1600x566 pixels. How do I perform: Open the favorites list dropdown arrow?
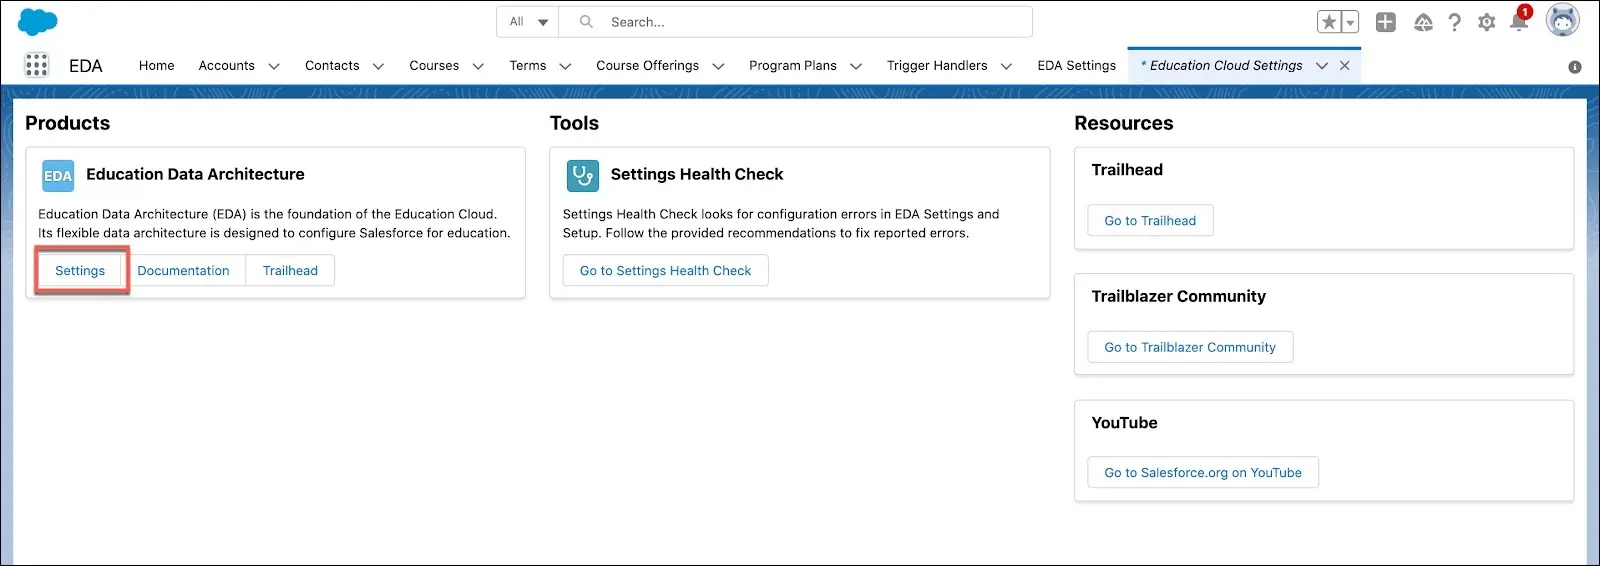(x=1350, y=22)
